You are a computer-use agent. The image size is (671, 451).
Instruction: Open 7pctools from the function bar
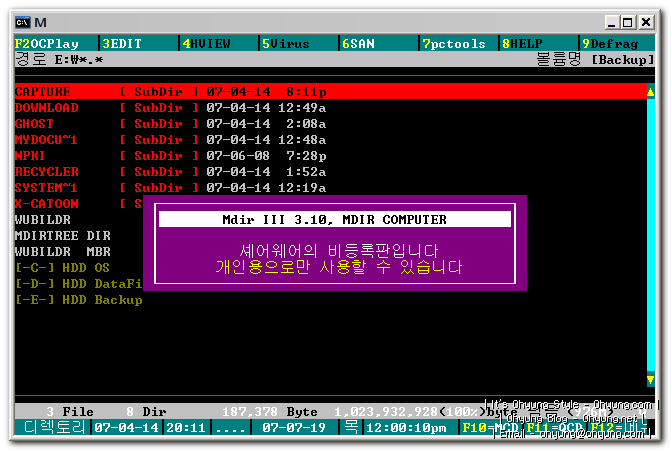(454, 44)
